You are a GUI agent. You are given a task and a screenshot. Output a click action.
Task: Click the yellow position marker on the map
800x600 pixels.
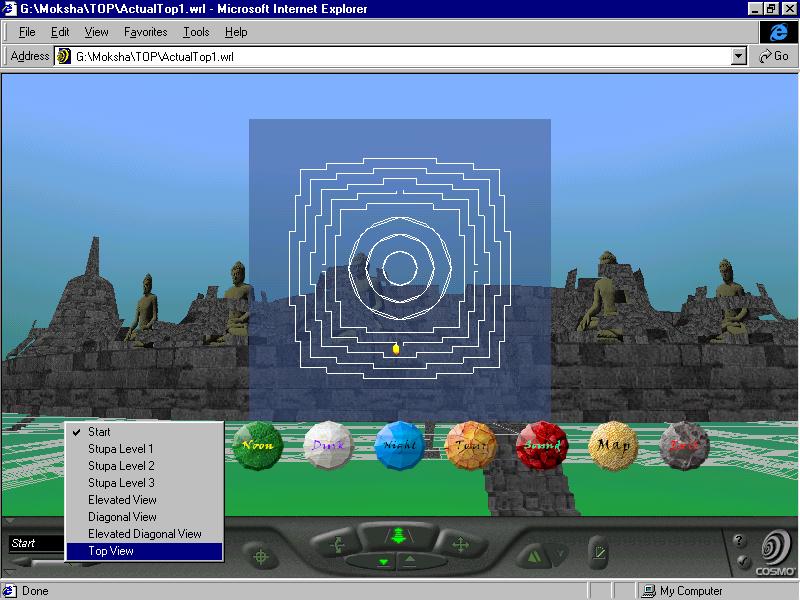point(396,349)
